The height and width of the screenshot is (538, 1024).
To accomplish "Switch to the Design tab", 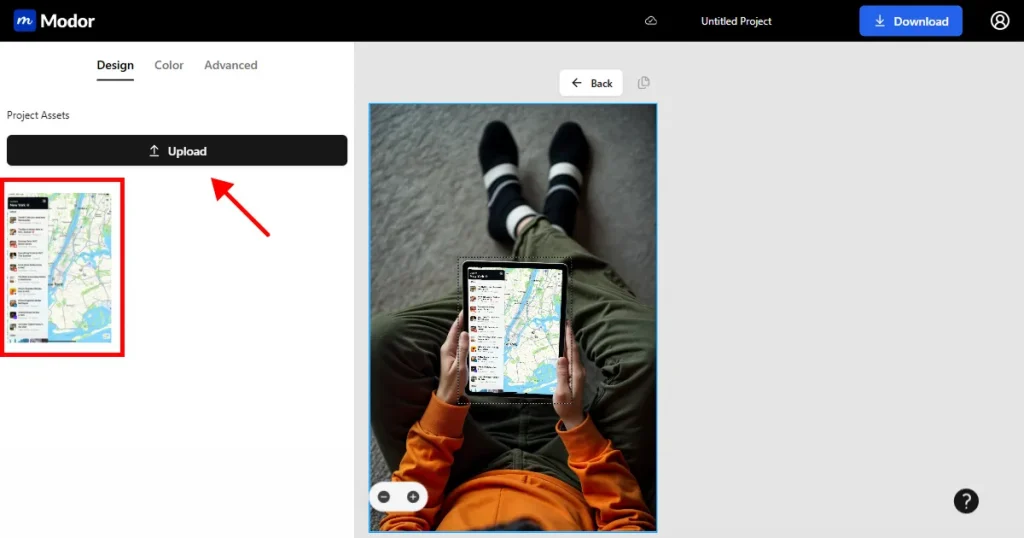I will (x=115, y=65).
